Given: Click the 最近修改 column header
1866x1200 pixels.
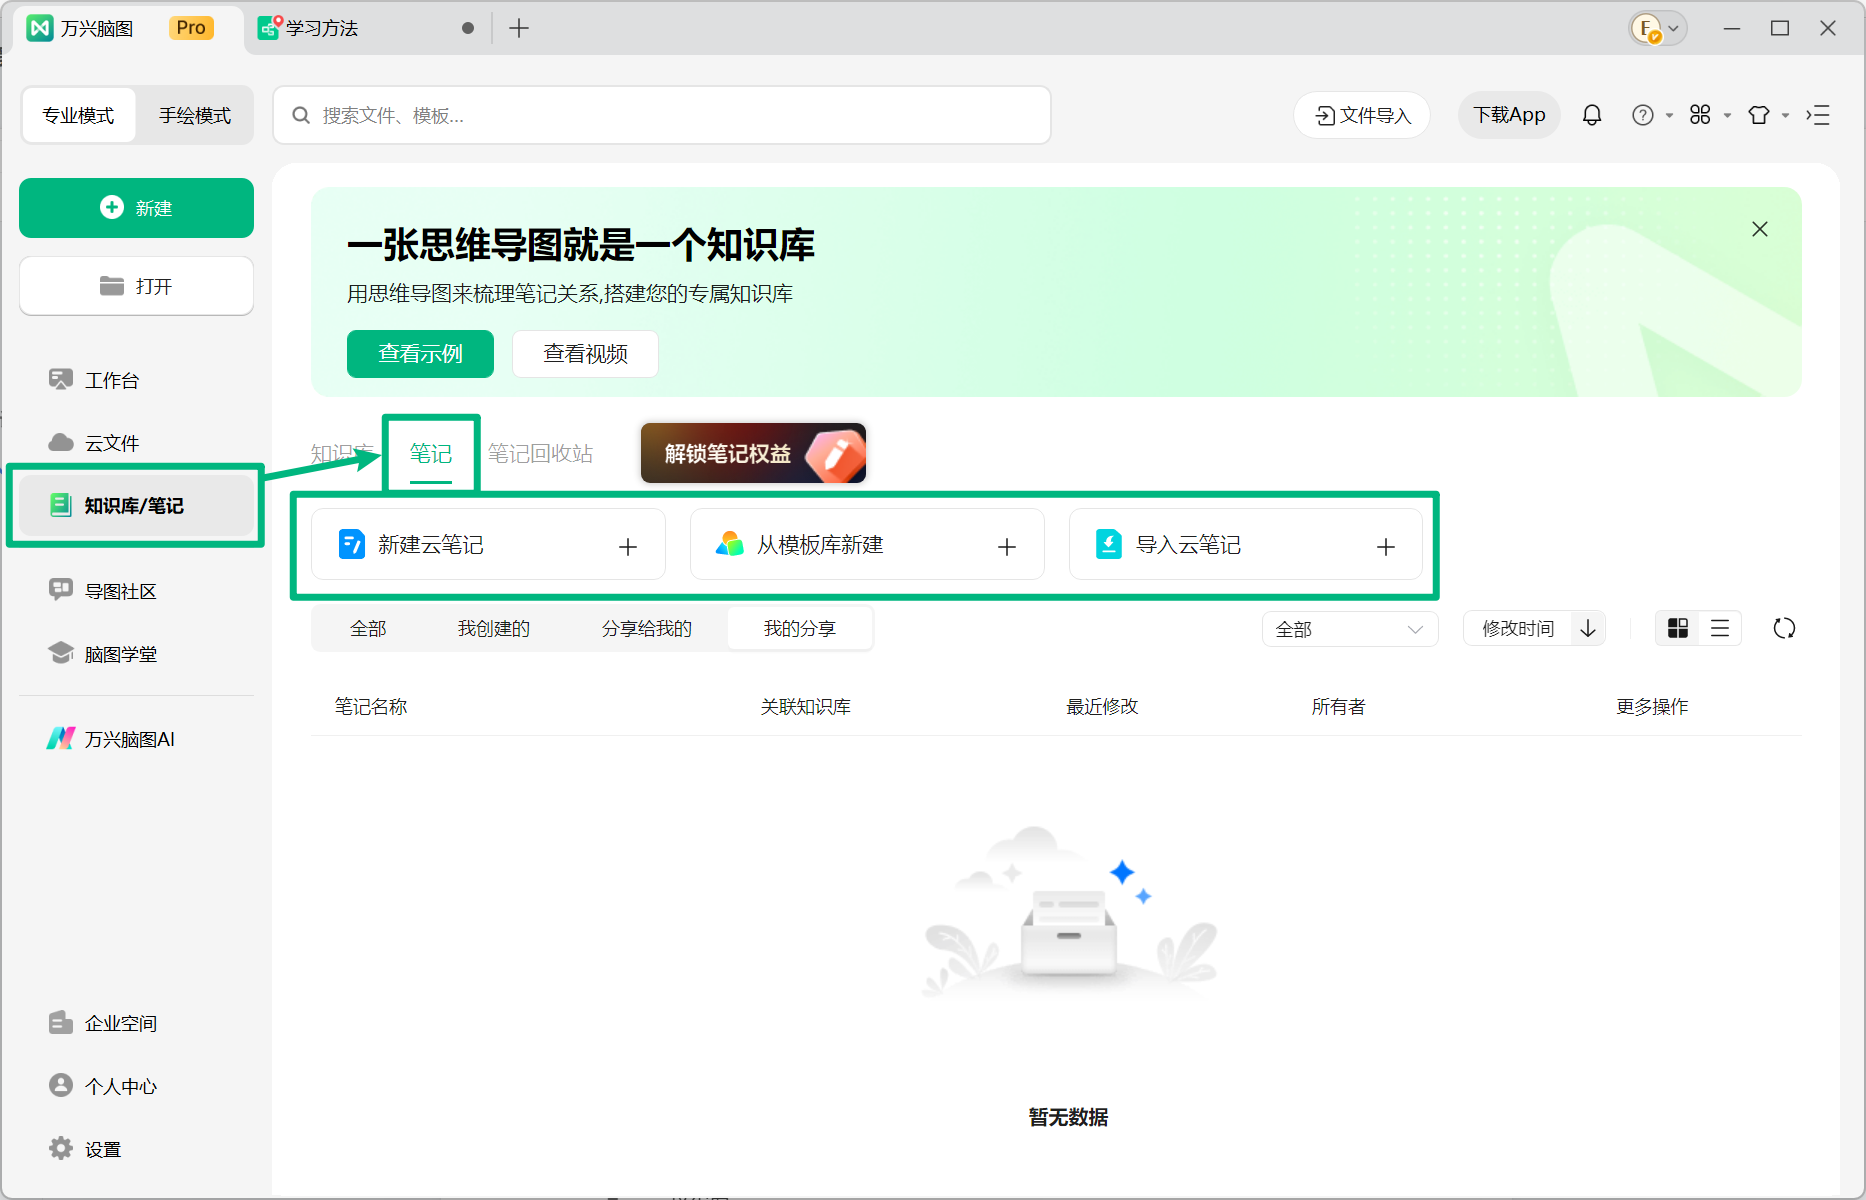Looking at the screenshot, I should point(1102,707).
